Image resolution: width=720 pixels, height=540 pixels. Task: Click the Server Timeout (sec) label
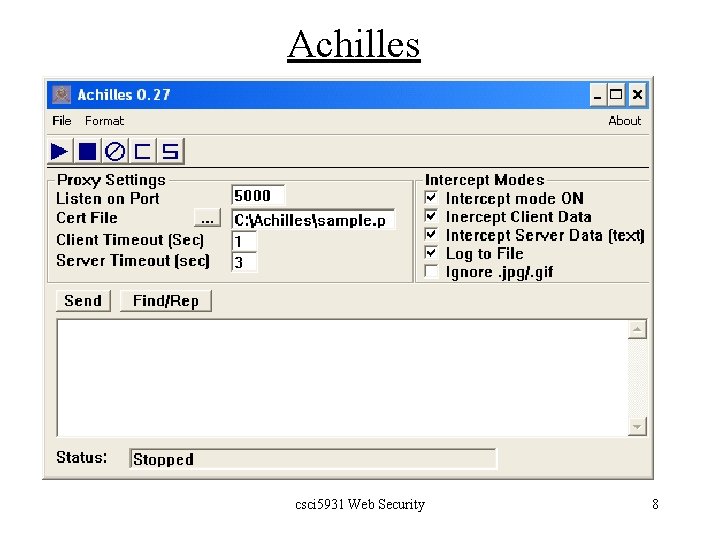click(133, 260)
